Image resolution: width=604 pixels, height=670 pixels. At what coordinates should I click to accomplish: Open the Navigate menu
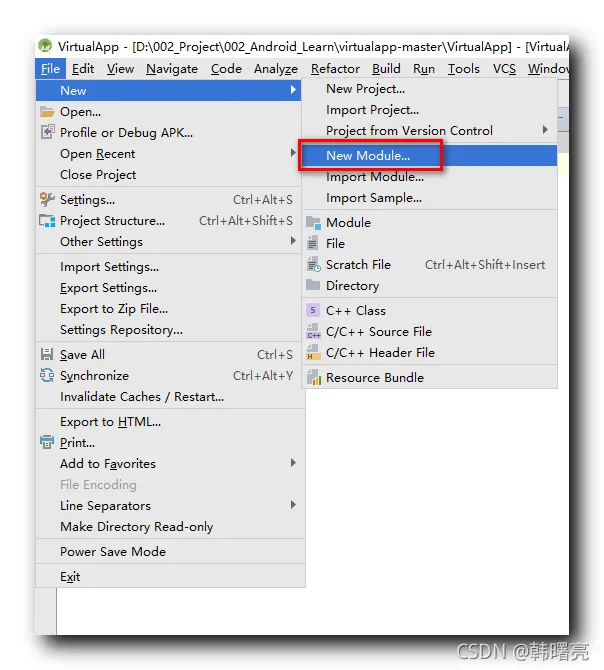(172, 69)
